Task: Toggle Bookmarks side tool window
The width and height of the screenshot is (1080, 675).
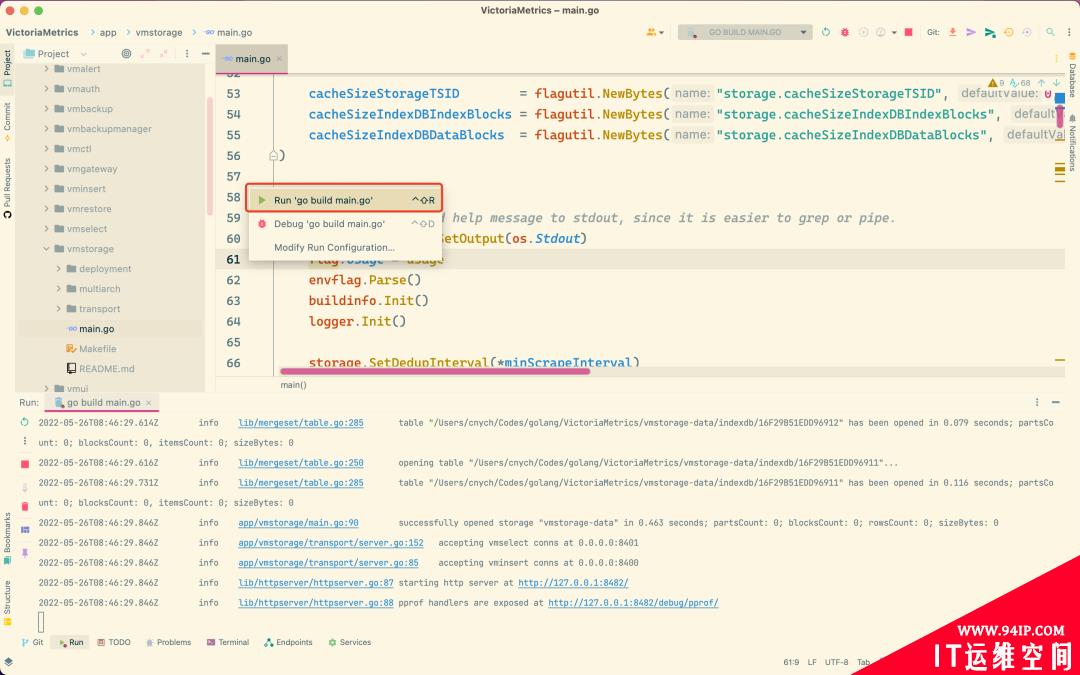Action: (7, 537)
